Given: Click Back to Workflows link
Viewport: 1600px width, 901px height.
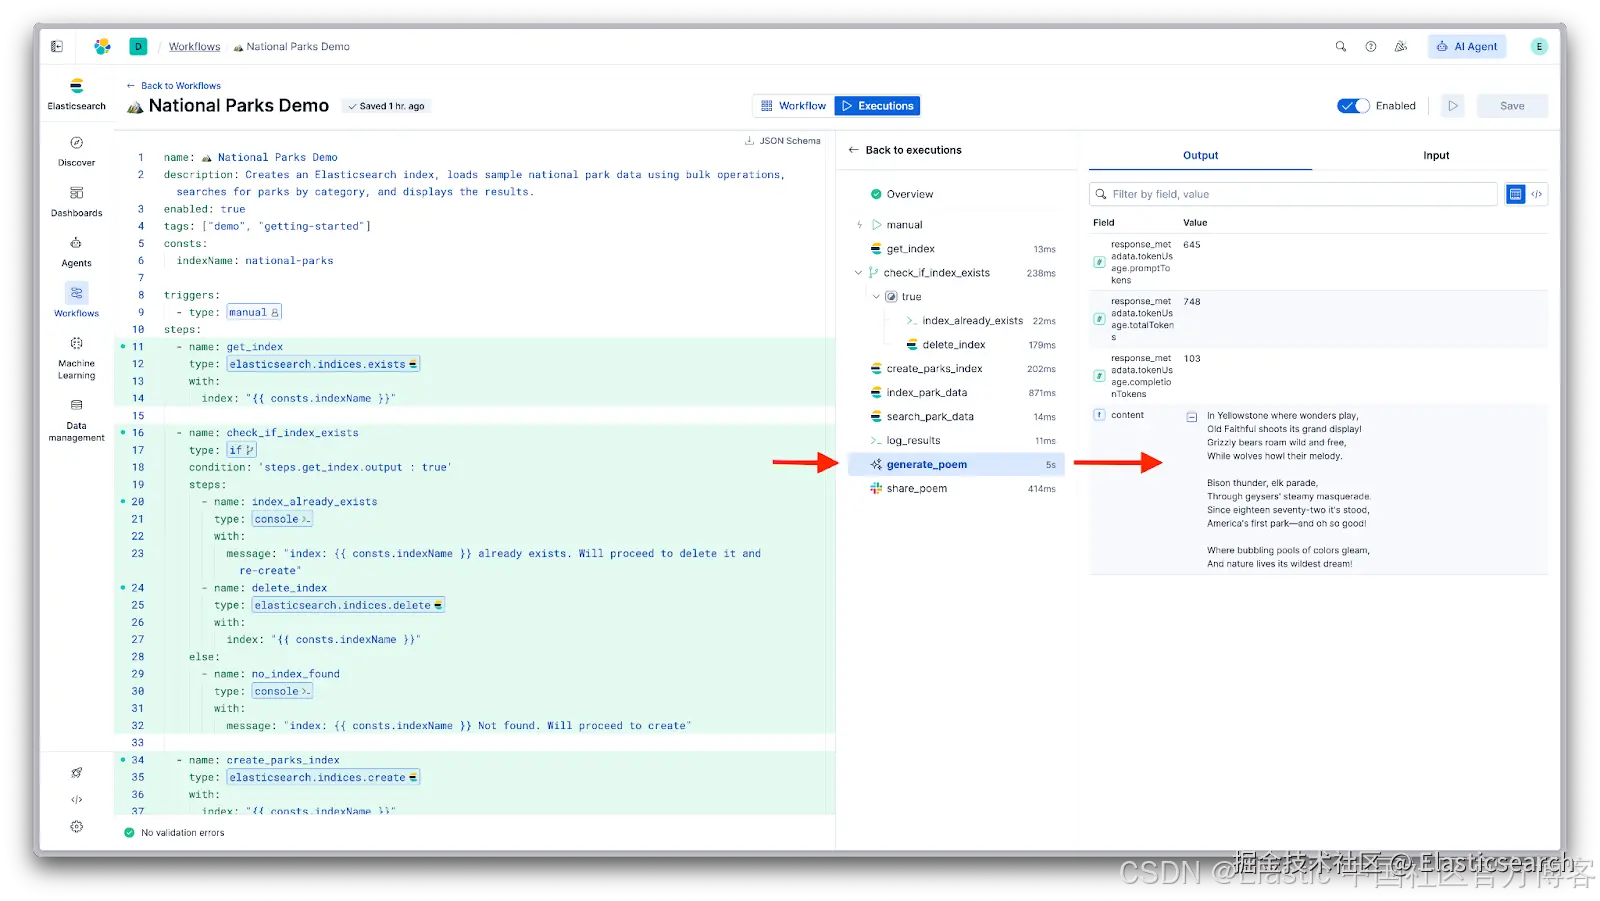Looking at the screenshot, I should tap(174, 86).
